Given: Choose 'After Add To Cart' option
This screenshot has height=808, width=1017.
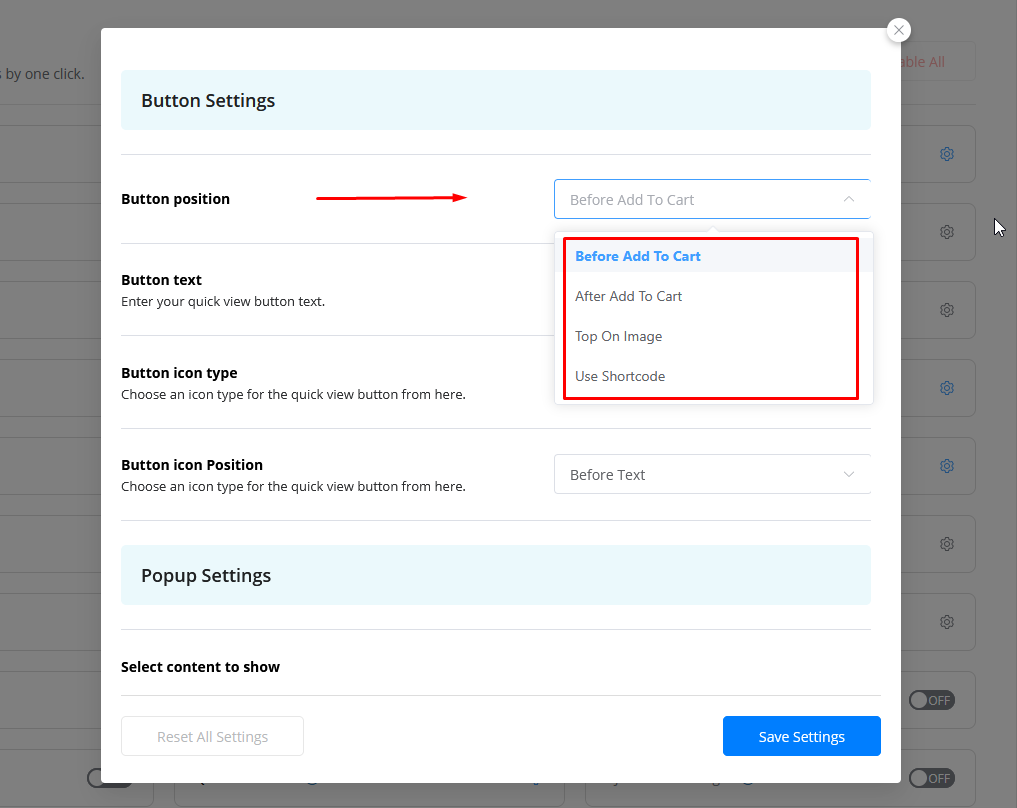Looking at the screenshot, I should (x=629, y=296).
